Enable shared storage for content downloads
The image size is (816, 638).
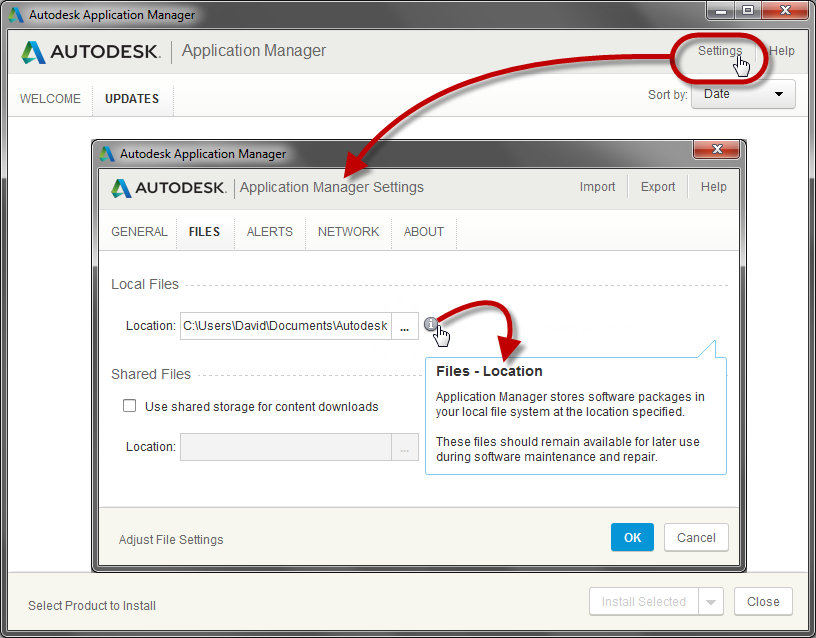129,406
